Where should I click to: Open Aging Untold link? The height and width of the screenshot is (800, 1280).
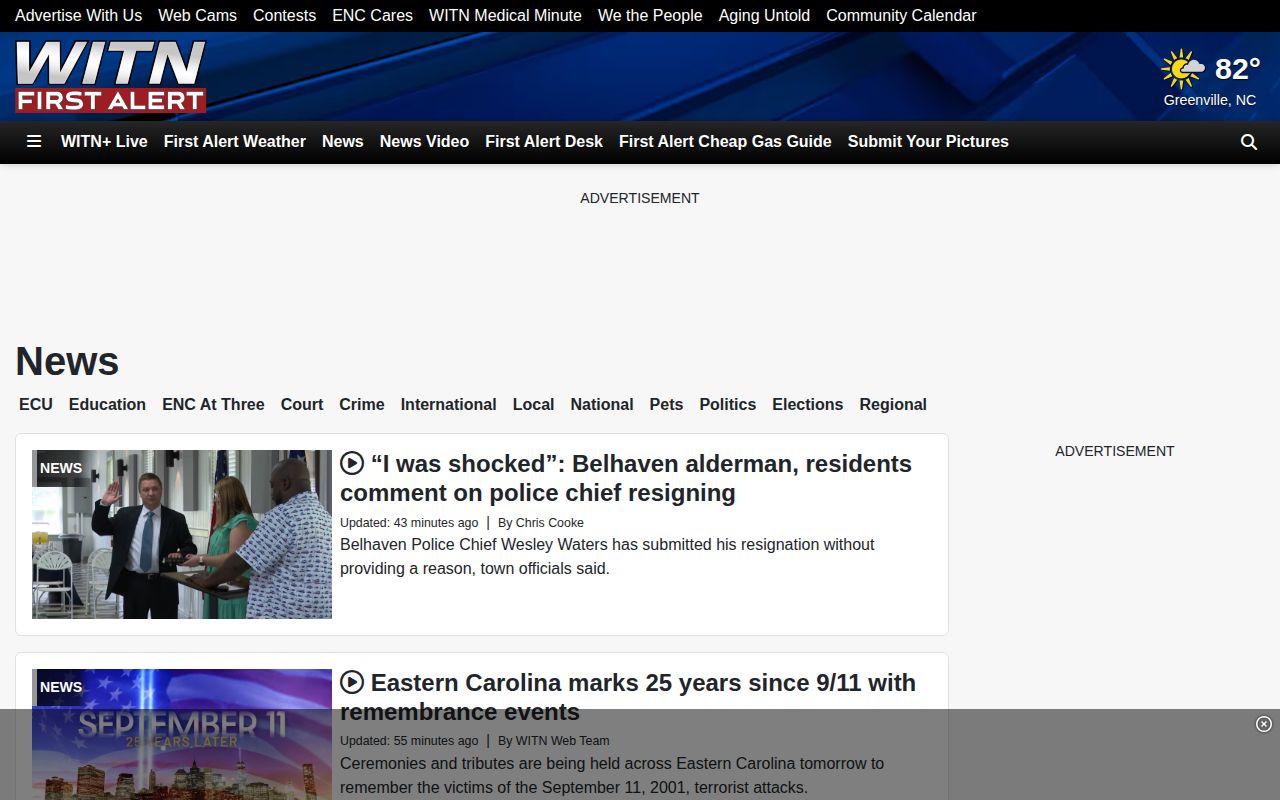(x=764, y=16)
